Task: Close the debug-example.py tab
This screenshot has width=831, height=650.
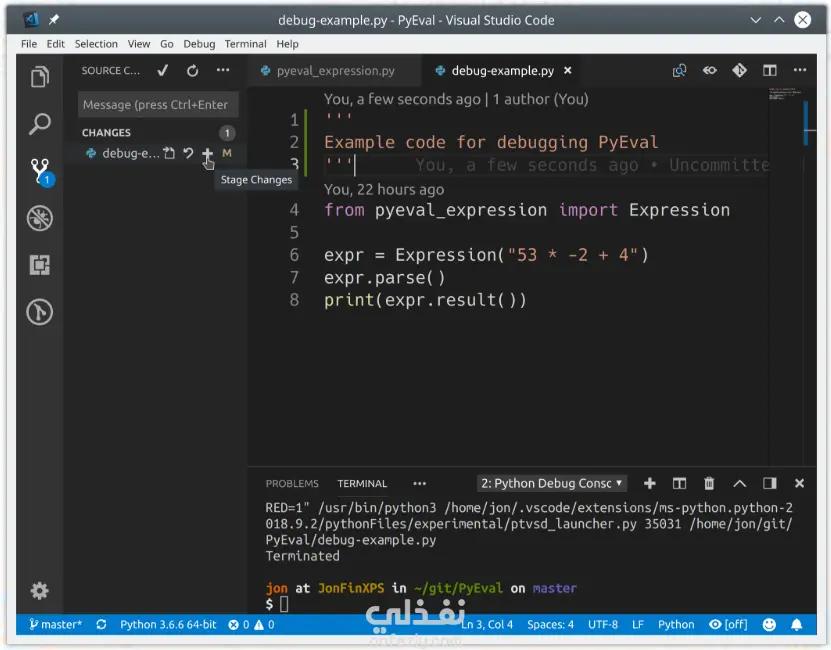Action: click(x=568, y=70)
